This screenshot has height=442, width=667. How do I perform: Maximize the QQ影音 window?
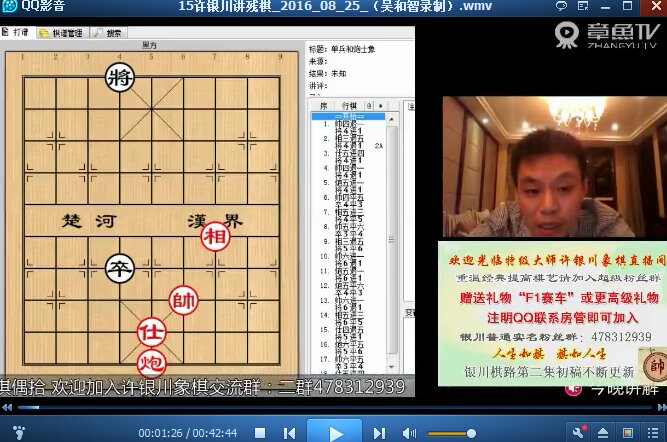point(627,6)
